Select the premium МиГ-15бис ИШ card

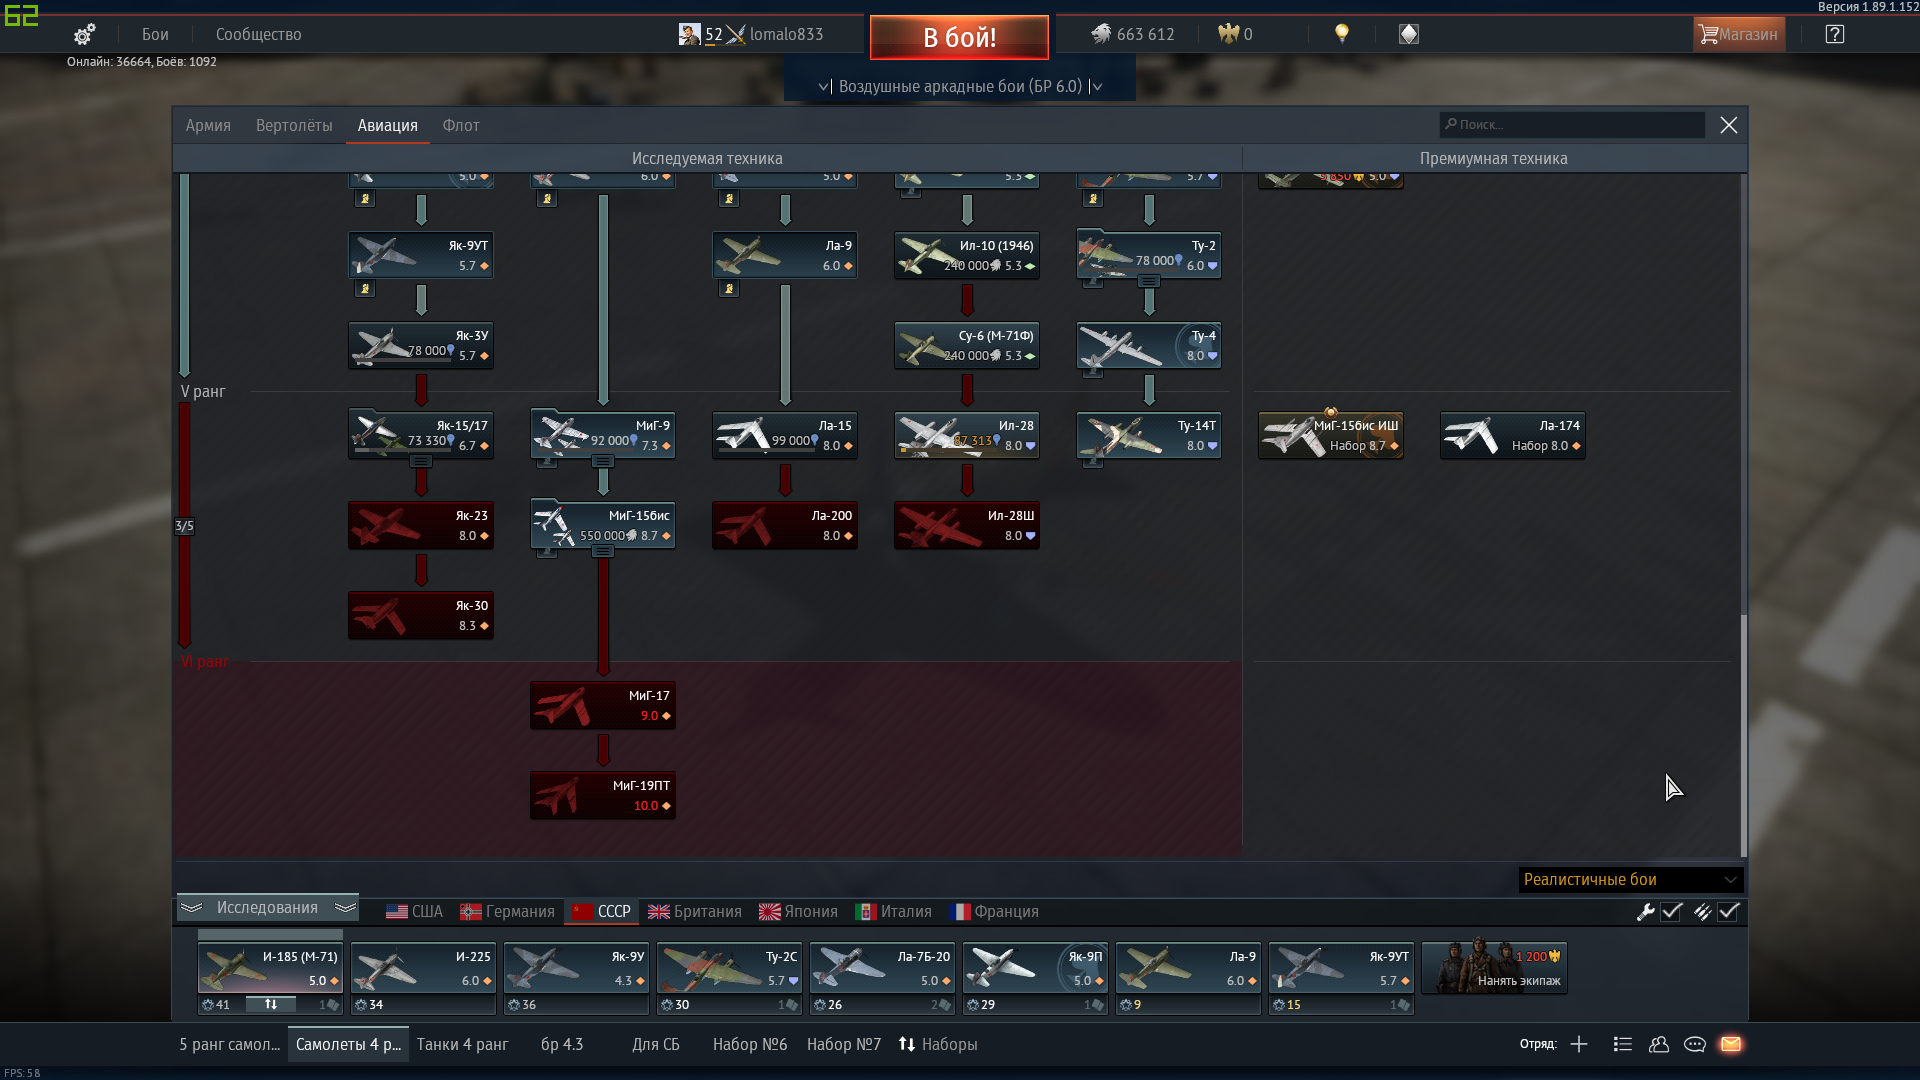(1331, 435)
